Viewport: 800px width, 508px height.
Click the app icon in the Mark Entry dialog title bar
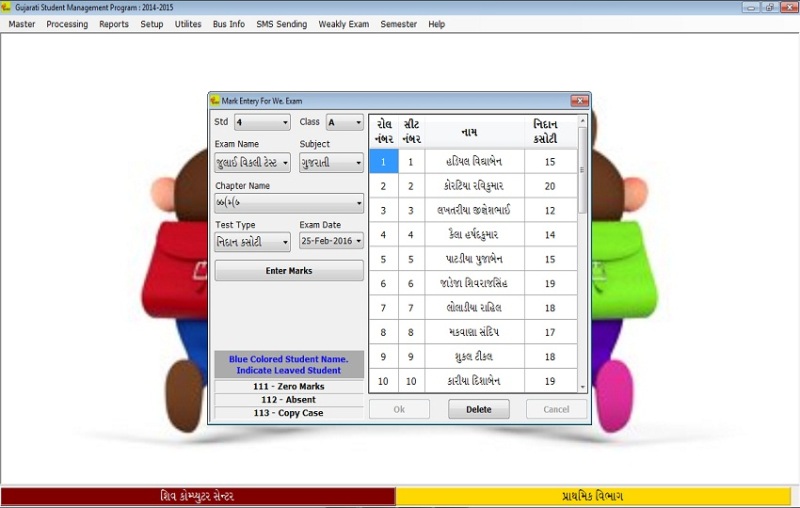[x=215, y=101]
